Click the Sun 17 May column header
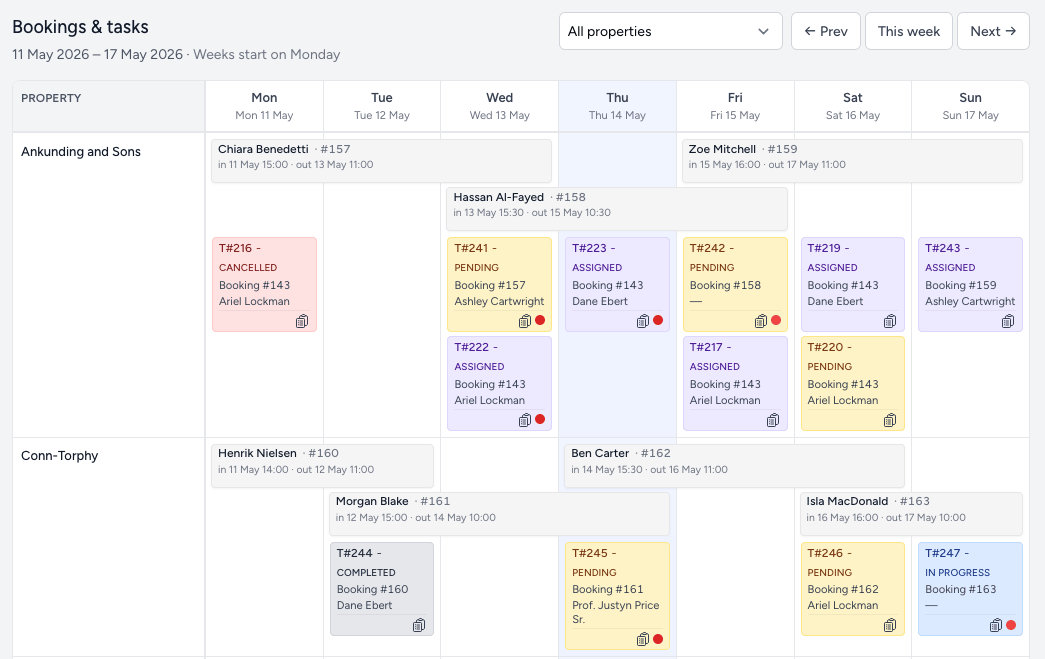This screenshot has height=659, width=1045. coord(970,106)
